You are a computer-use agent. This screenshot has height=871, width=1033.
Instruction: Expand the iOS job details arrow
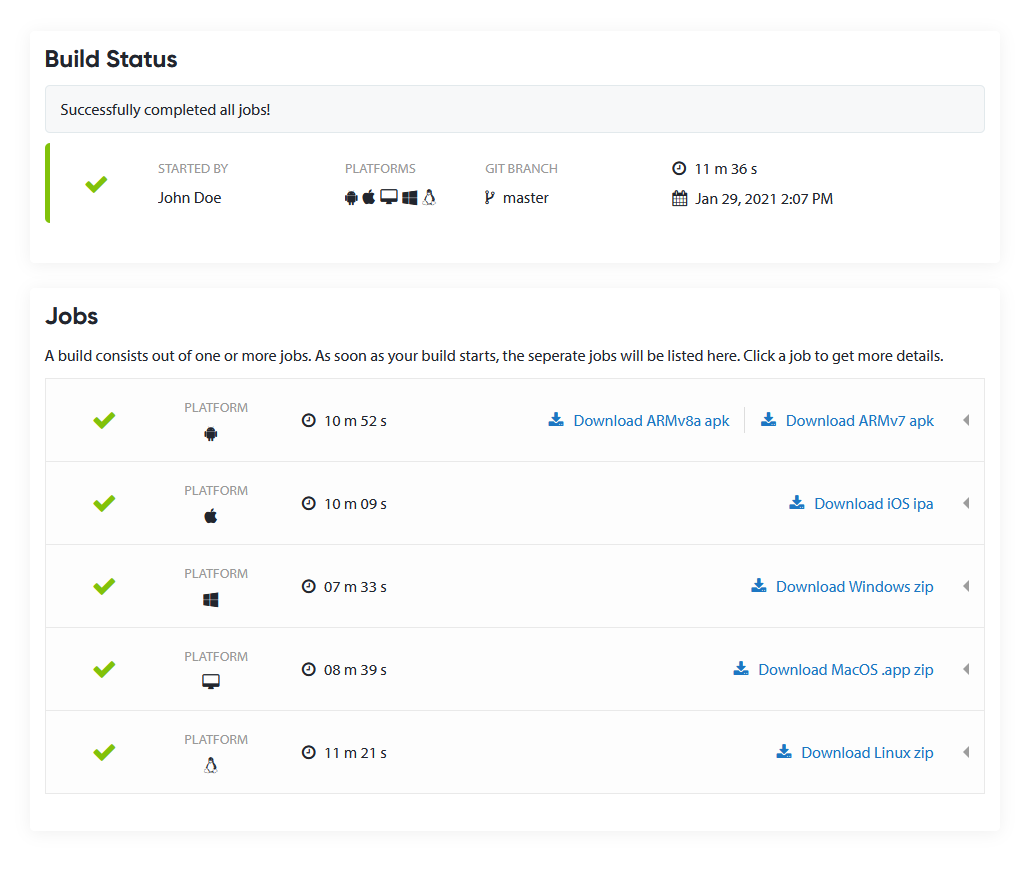[966, 503]
